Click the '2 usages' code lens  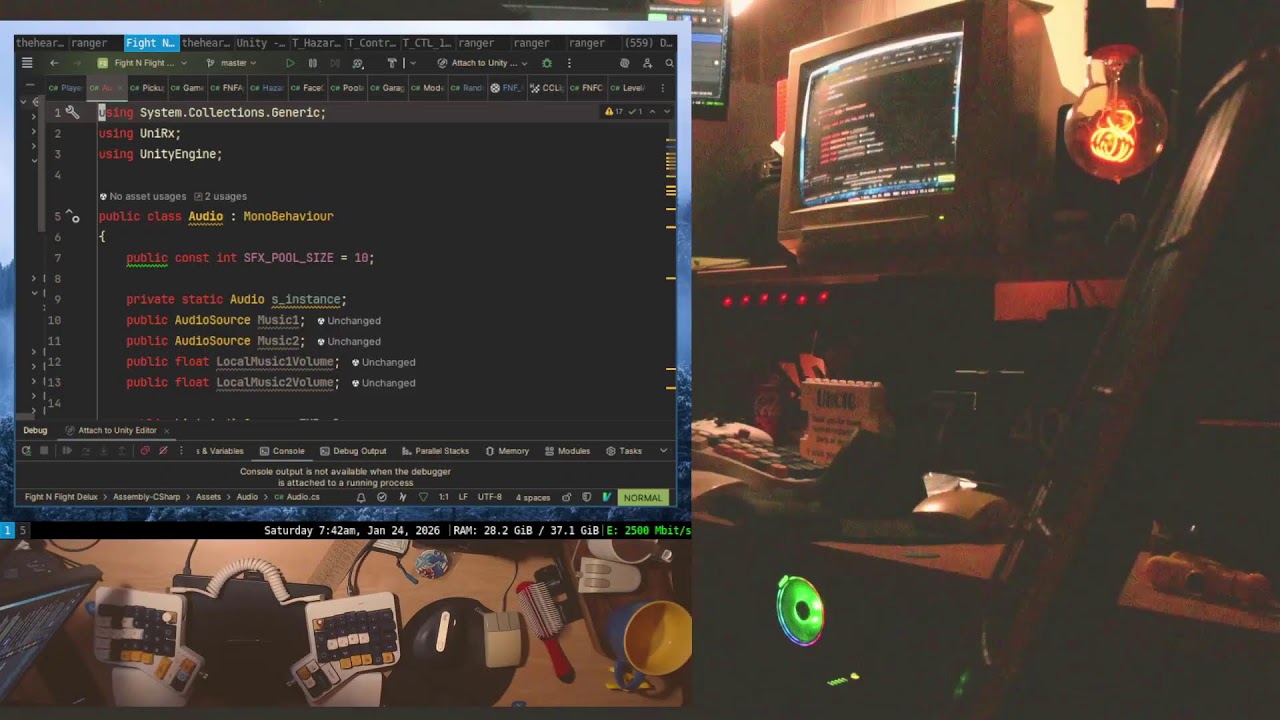[x=220, y=196]
